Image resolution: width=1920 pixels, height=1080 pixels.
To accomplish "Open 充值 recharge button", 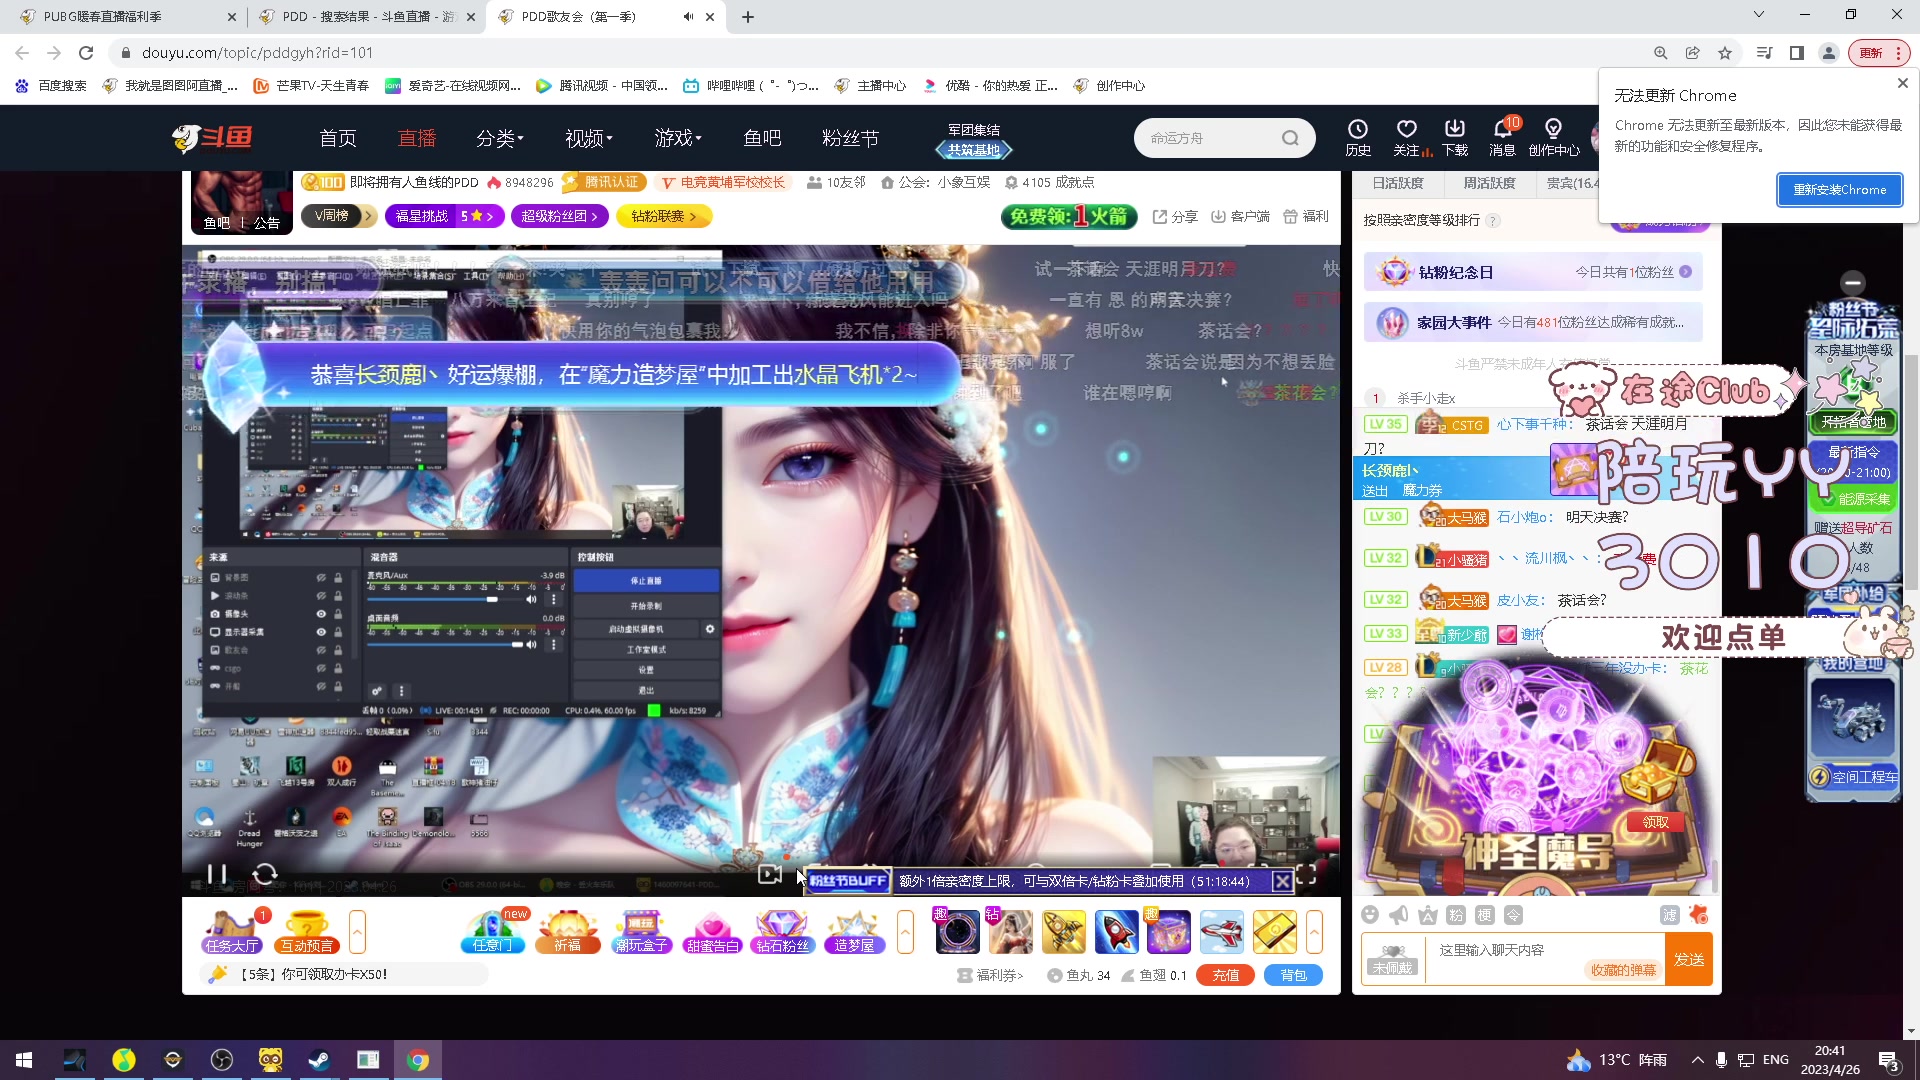I will click(1226, 975).
